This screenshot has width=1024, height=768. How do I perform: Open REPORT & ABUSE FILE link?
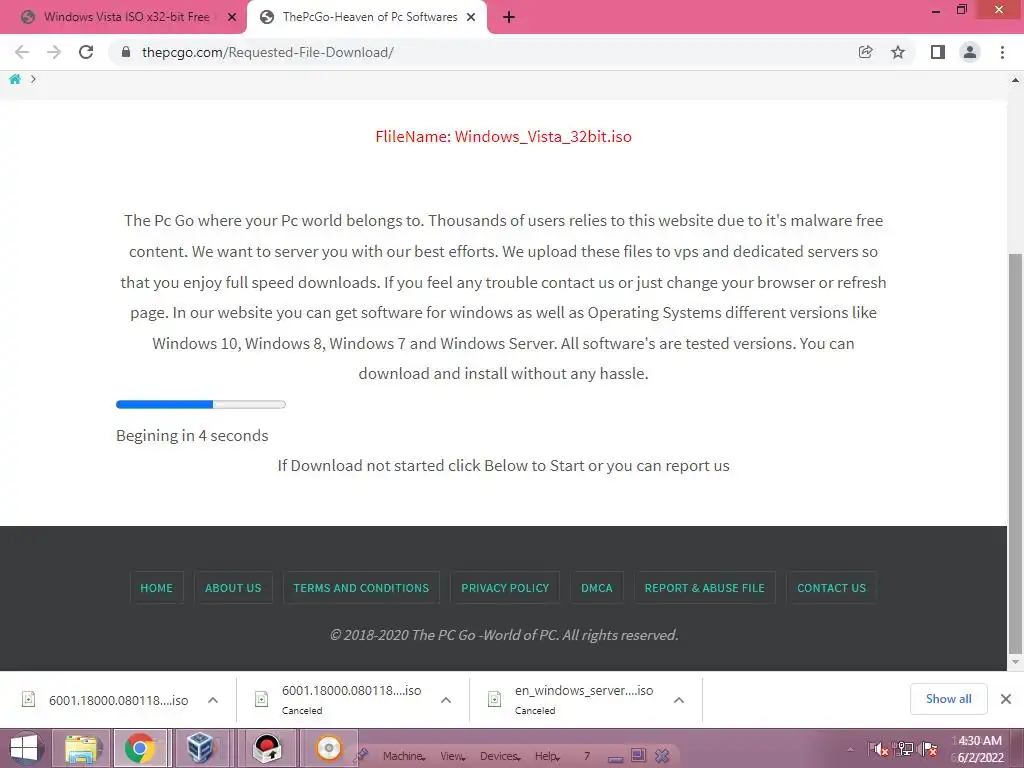tap(705, 588)
